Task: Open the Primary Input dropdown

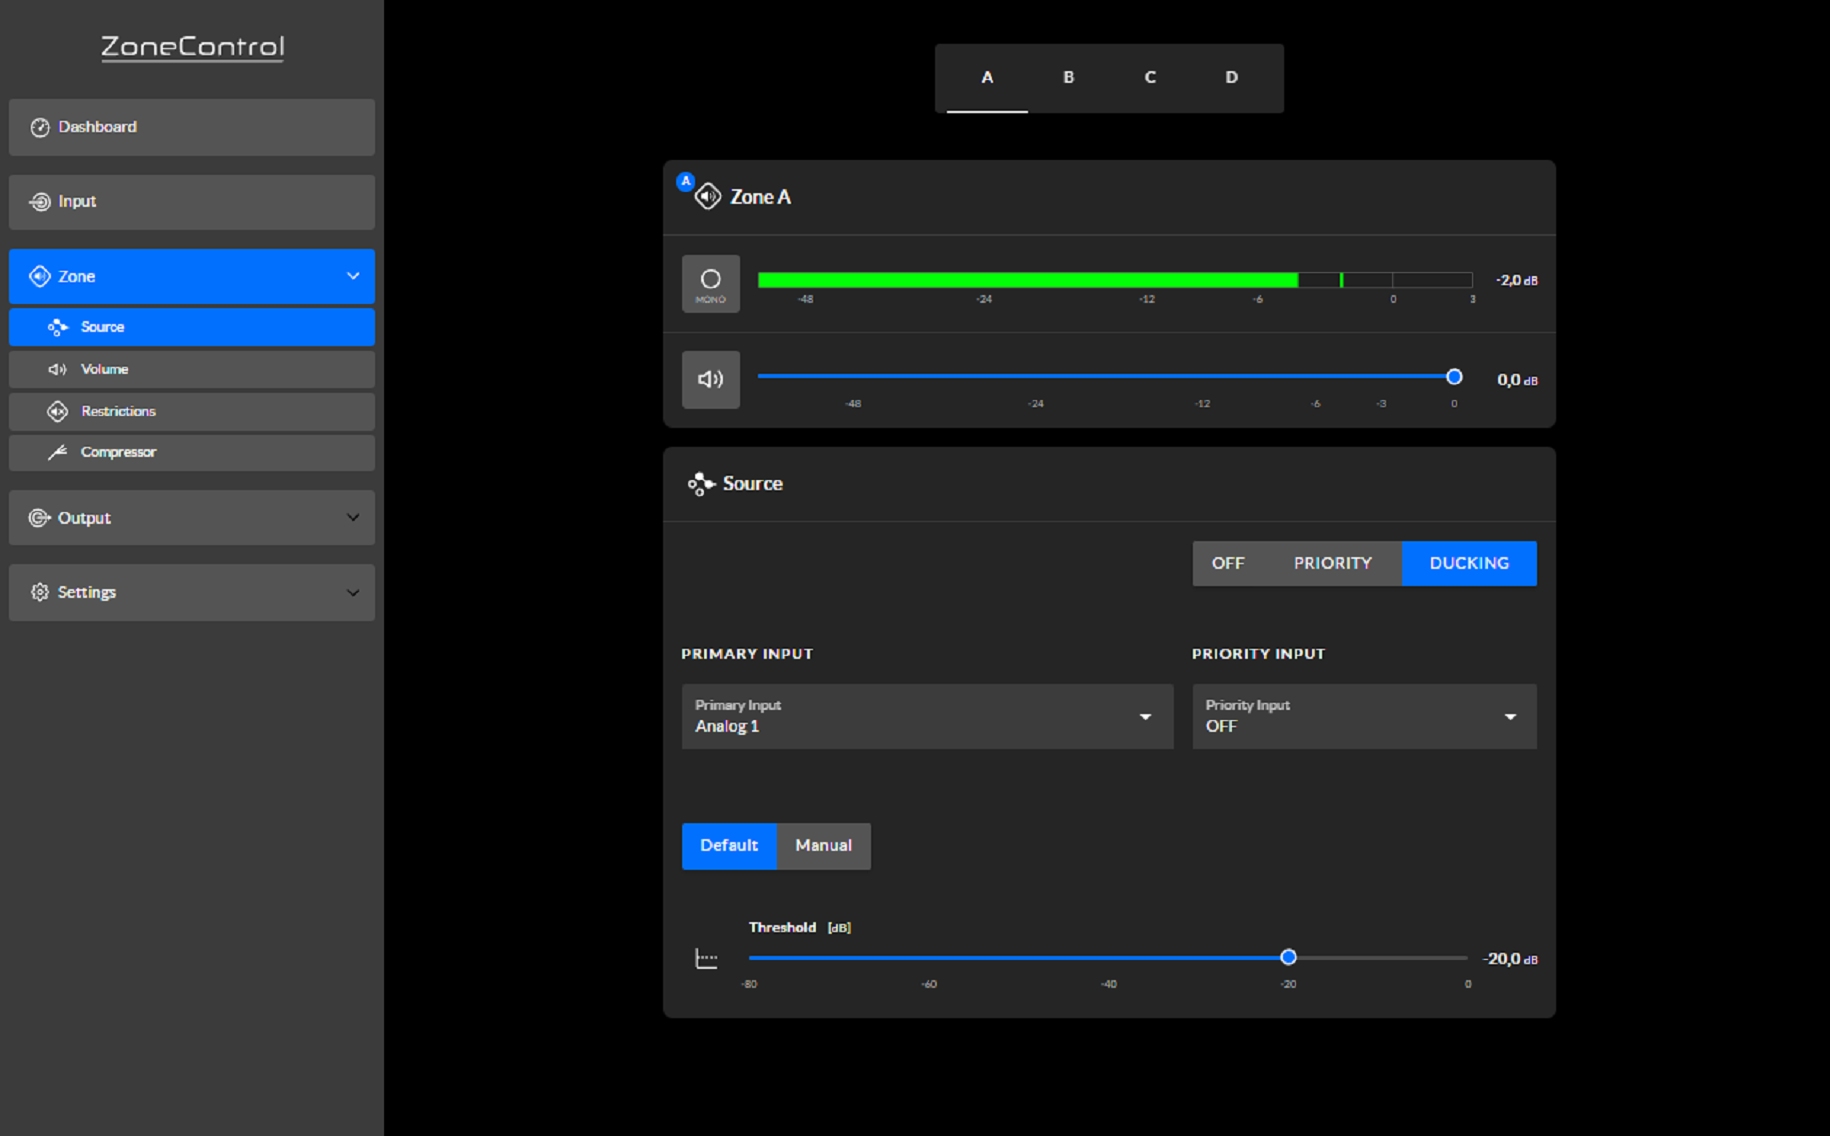Action: coord(926,716)
